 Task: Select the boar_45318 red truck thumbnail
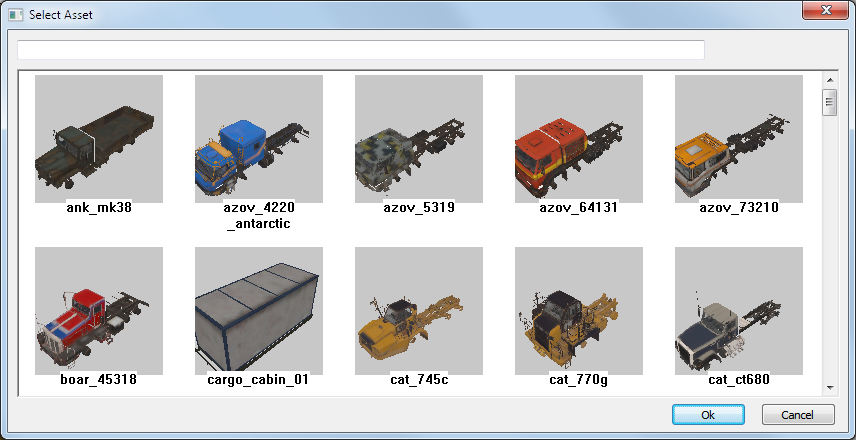(99, 311)
